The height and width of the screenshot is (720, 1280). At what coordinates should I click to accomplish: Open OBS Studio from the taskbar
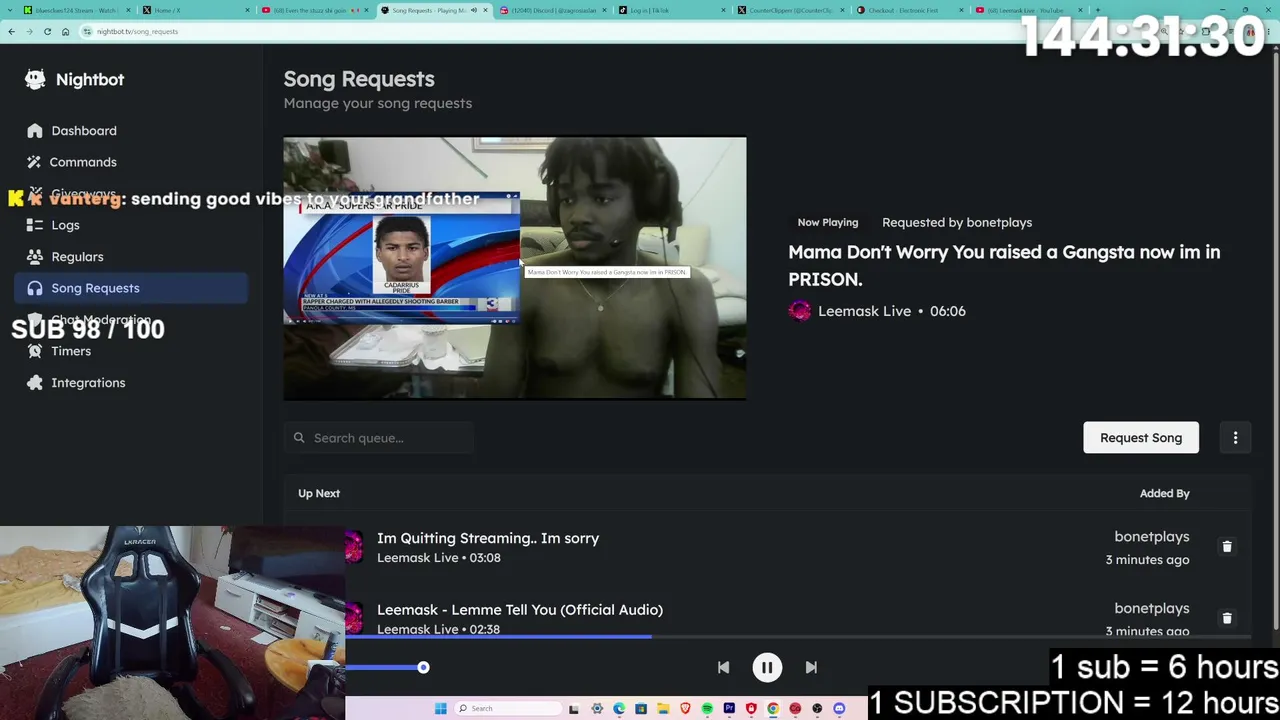tap(817, 709)
